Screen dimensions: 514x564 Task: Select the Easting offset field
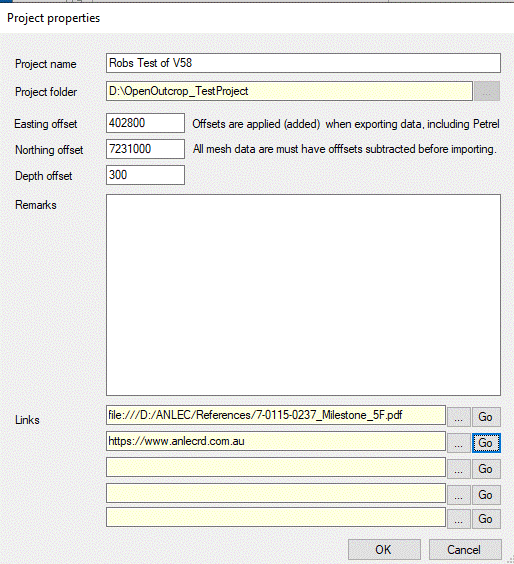pyautogui.click(x=145, y=123)
